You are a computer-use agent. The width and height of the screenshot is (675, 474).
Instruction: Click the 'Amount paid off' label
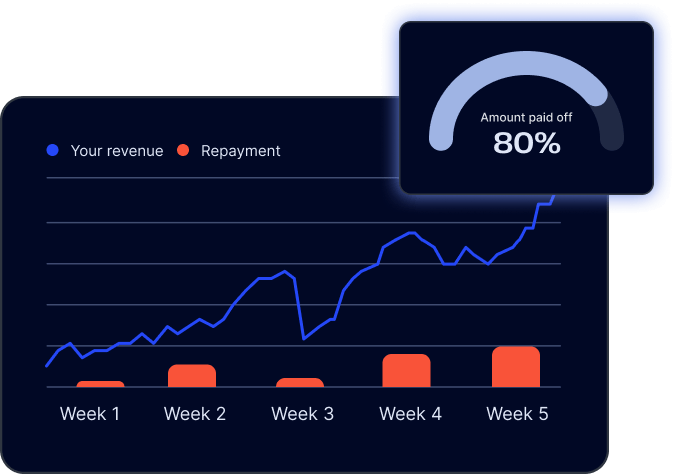point(526,118)
